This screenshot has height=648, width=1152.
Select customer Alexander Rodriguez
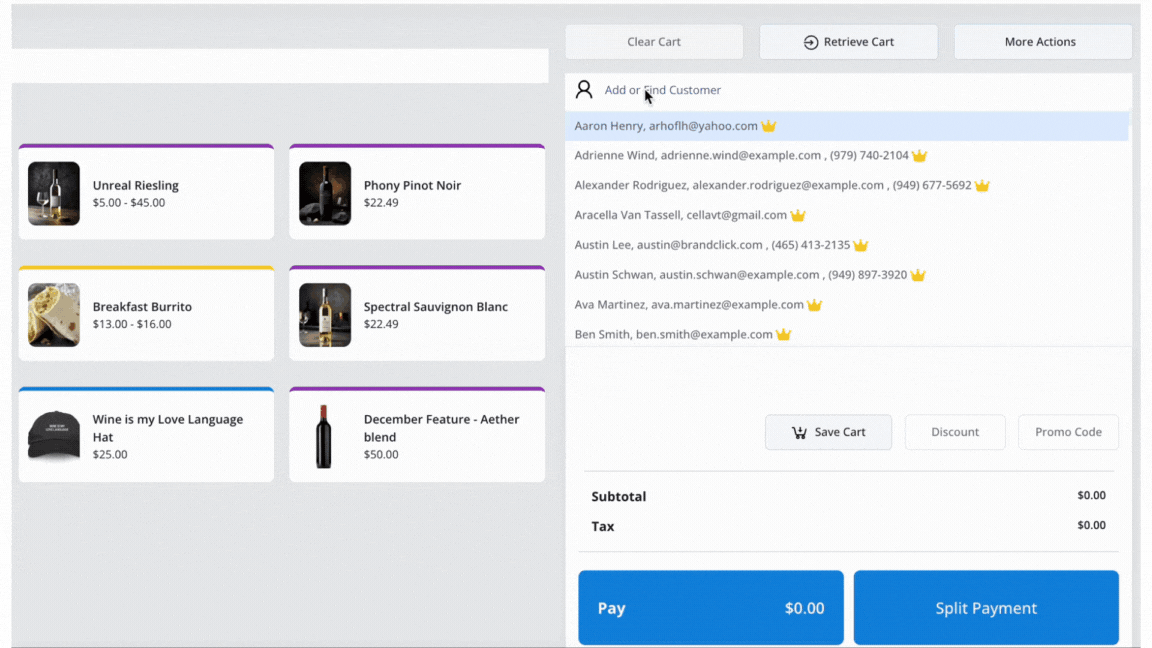847,185
